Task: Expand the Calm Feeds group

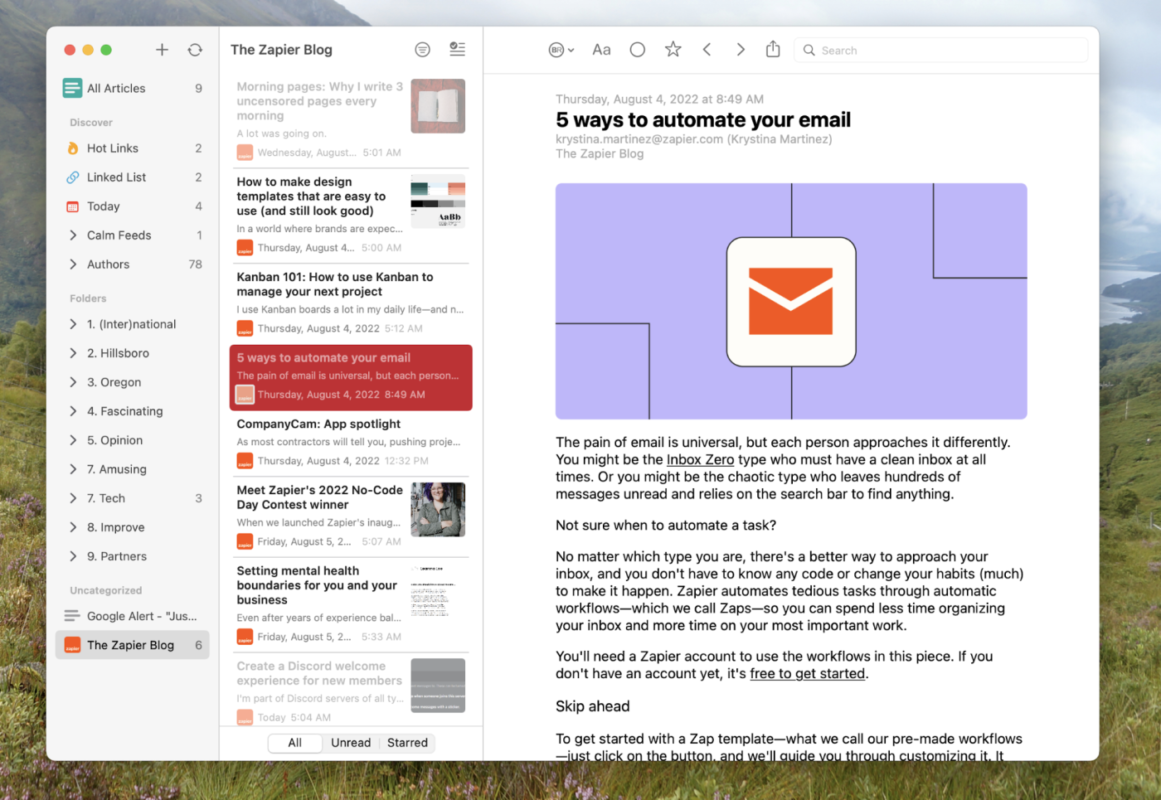Action: coord(73,235)
